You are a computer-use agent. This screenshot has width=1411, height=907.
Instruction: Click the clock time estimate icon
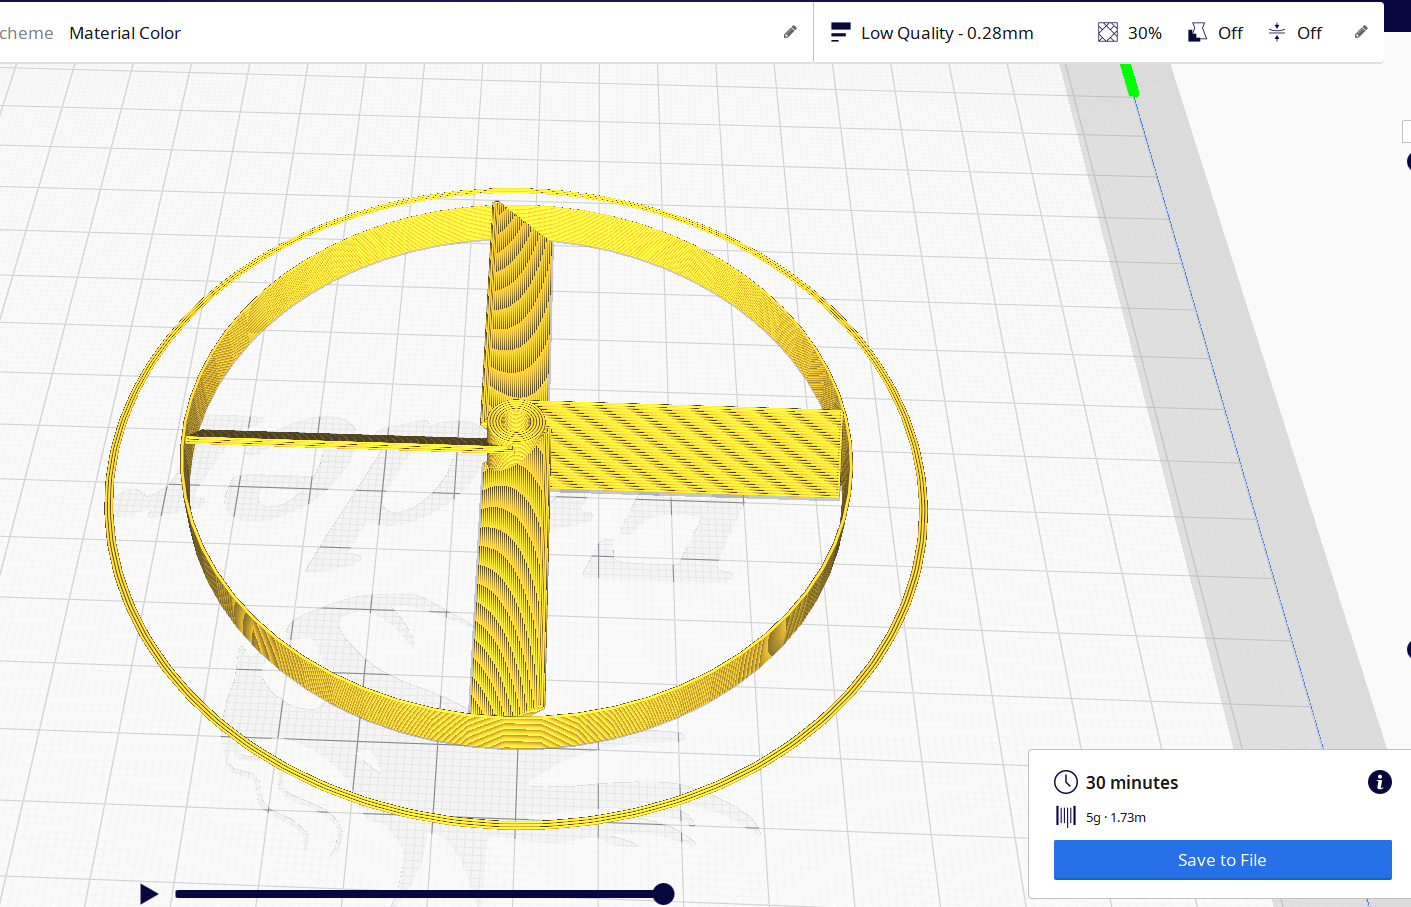(x=1066, y=782)
